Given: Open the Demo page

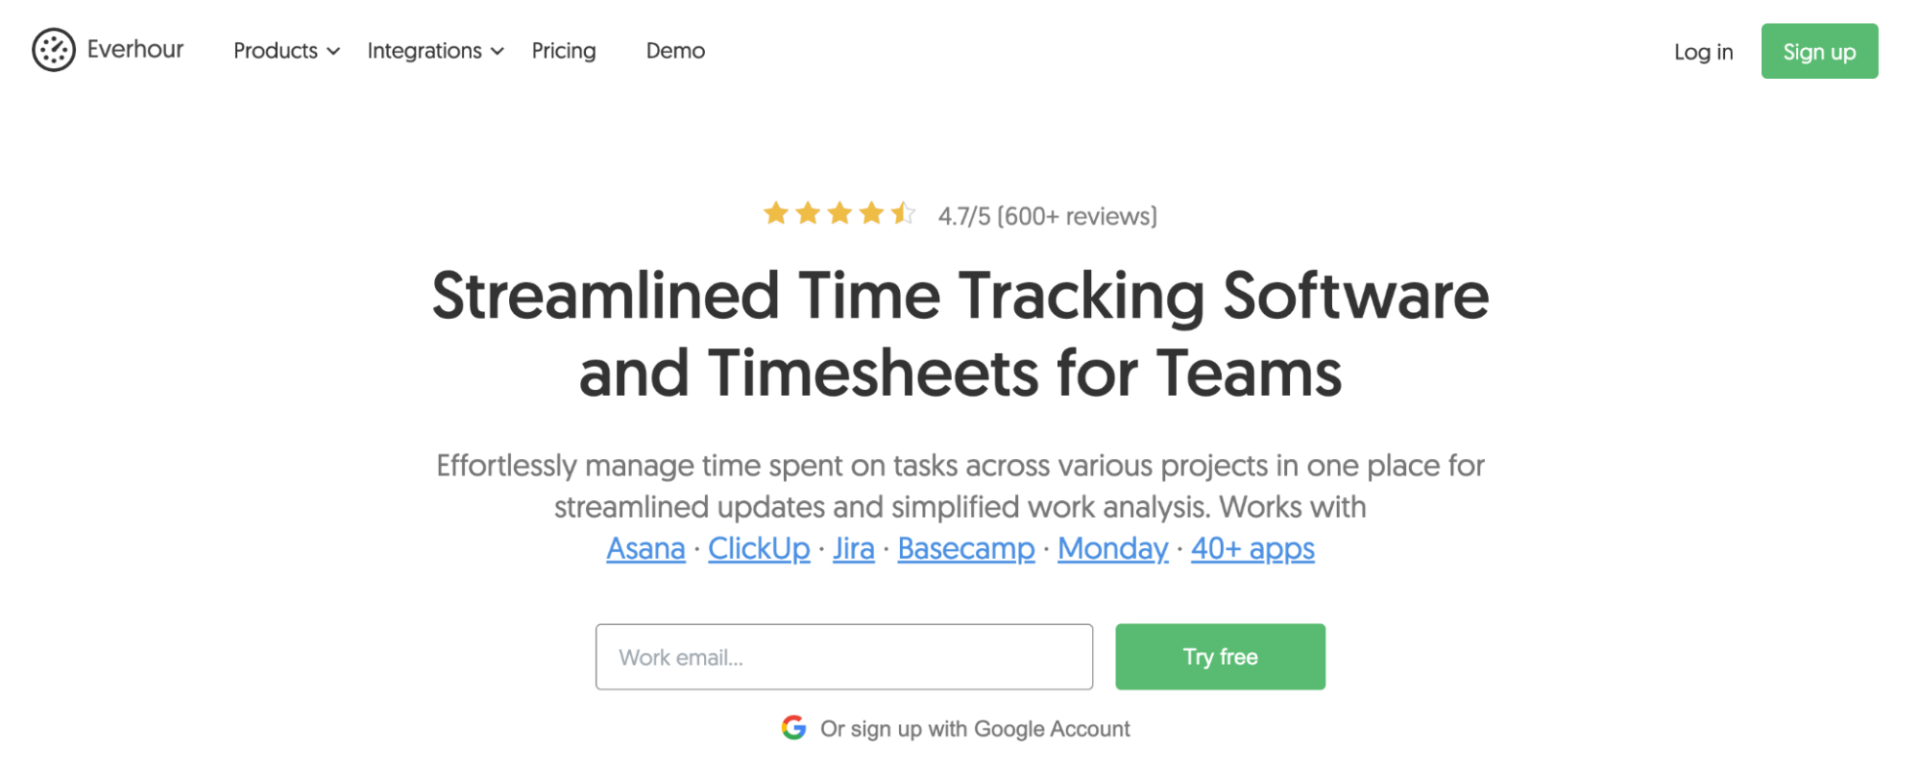Looking at the screenshot, I should point(675,51).
